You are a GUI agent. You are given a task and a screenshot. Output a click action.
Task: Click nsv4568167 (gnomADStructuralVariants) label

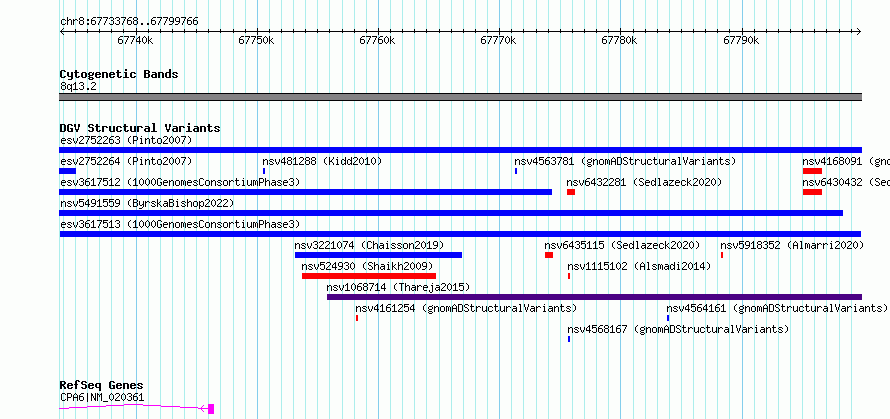678,329
